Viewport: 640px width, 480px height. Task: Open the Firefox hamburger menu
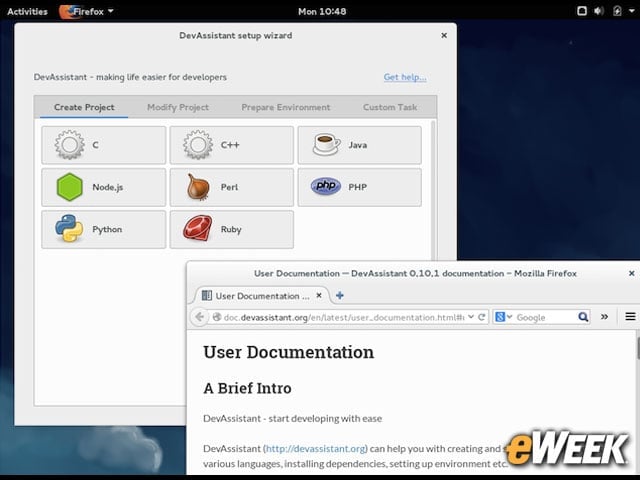[x=630, y=316]
